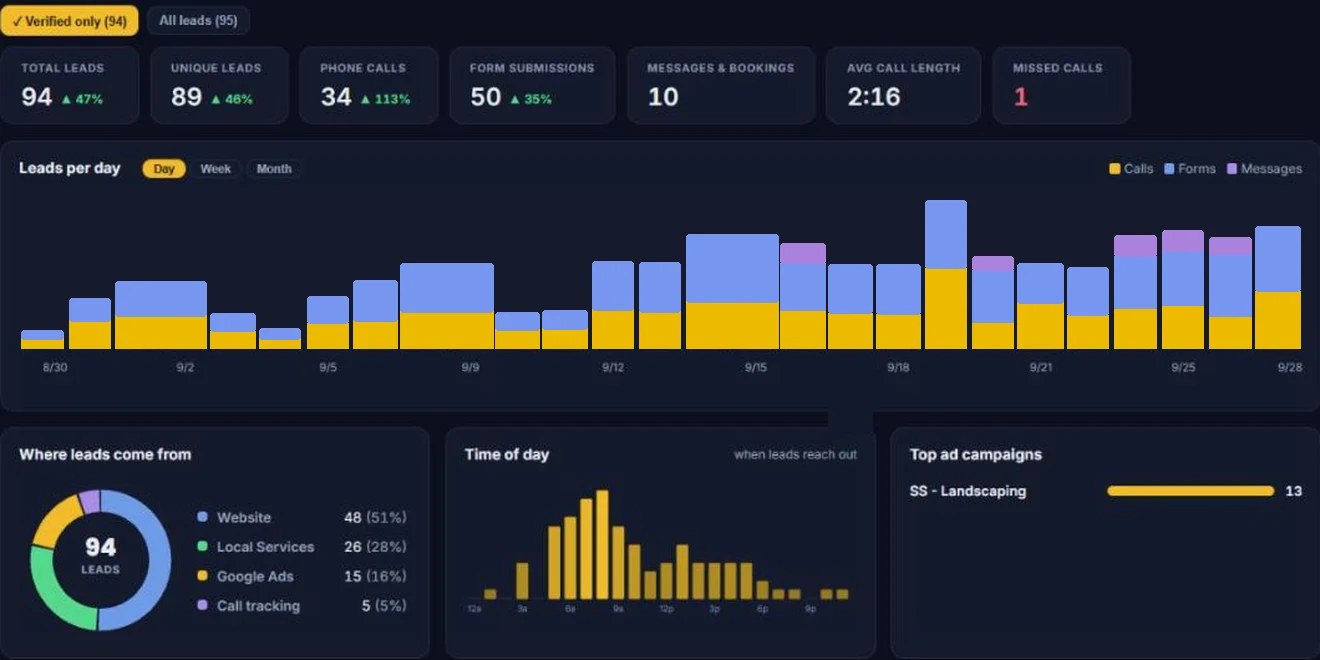Screen dimensions: 1320x660
Task: Click the Unique Leads 46% increase arrow
Action: [216, 99]
